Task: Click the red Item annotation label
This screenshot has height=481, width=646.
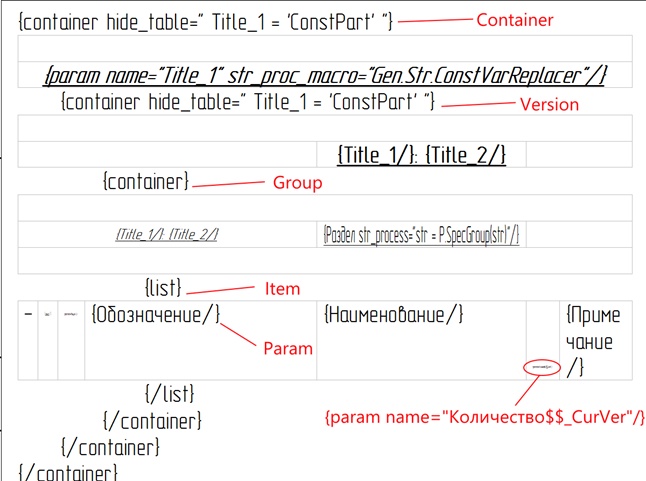Action: (x=282, y=289)
